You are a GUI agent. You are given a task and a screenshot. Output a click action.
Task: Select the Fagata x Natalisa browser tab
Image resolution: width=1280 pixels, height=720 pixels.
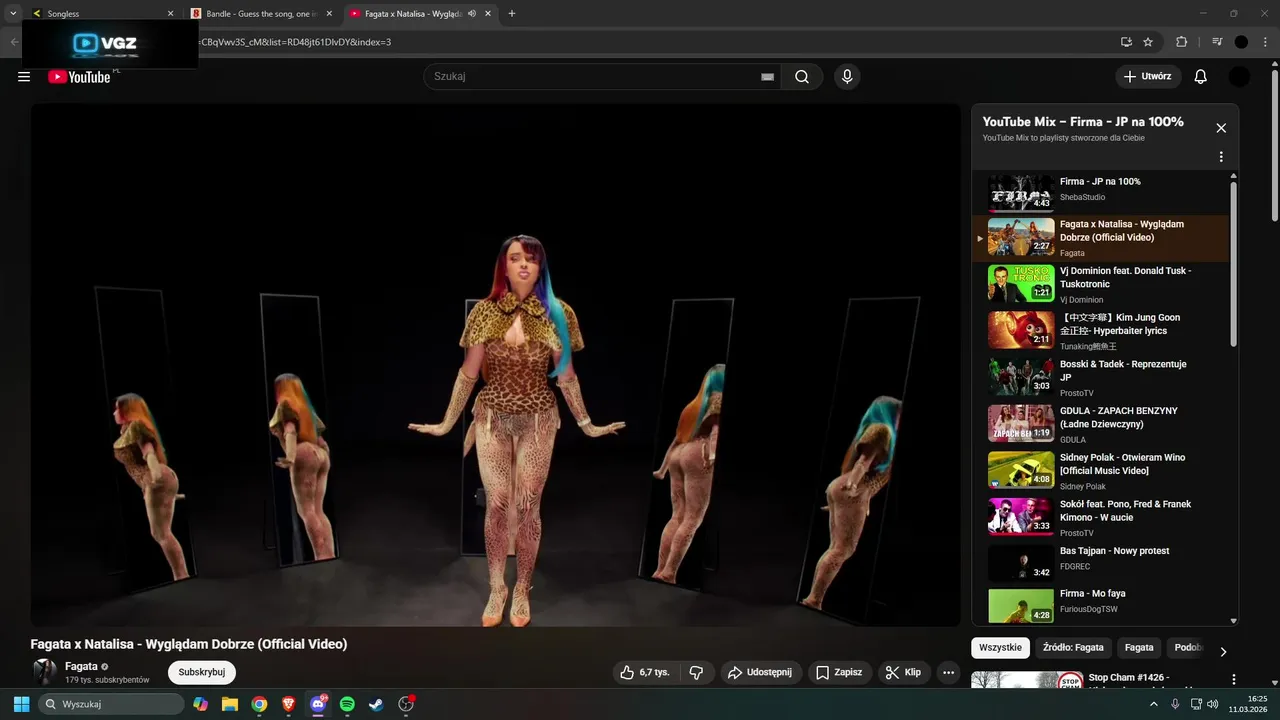tap(420, 14)
